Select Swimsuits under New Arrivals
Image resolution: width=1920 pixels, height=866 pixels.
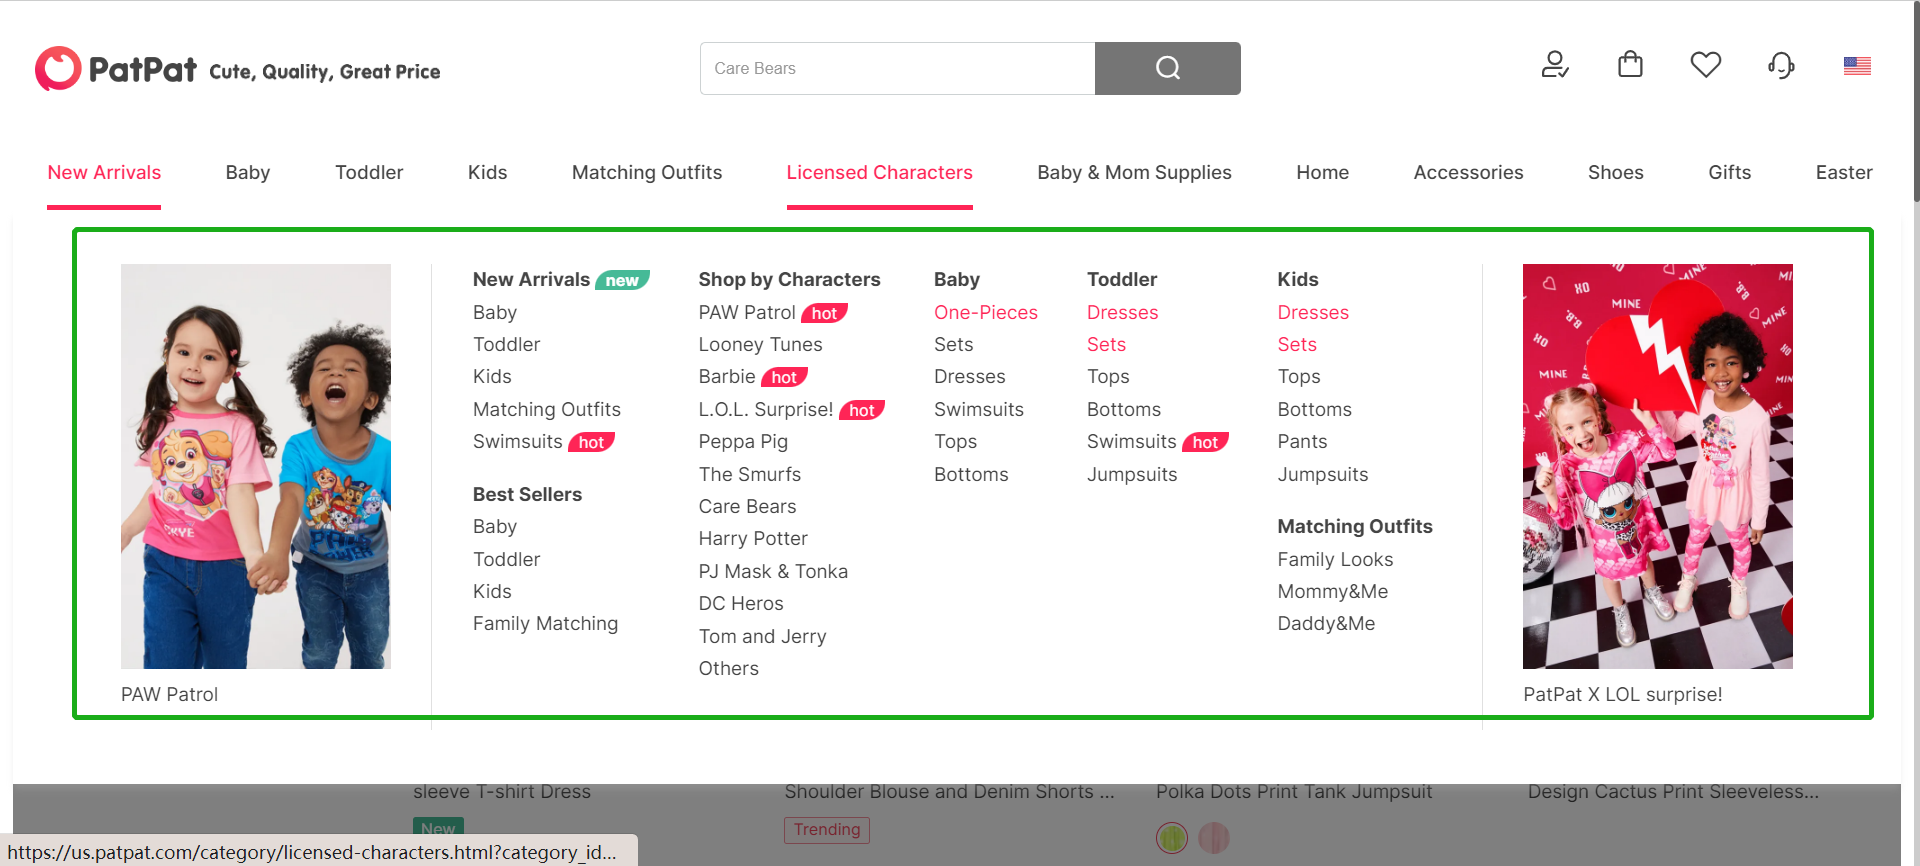tap(518, 441)
